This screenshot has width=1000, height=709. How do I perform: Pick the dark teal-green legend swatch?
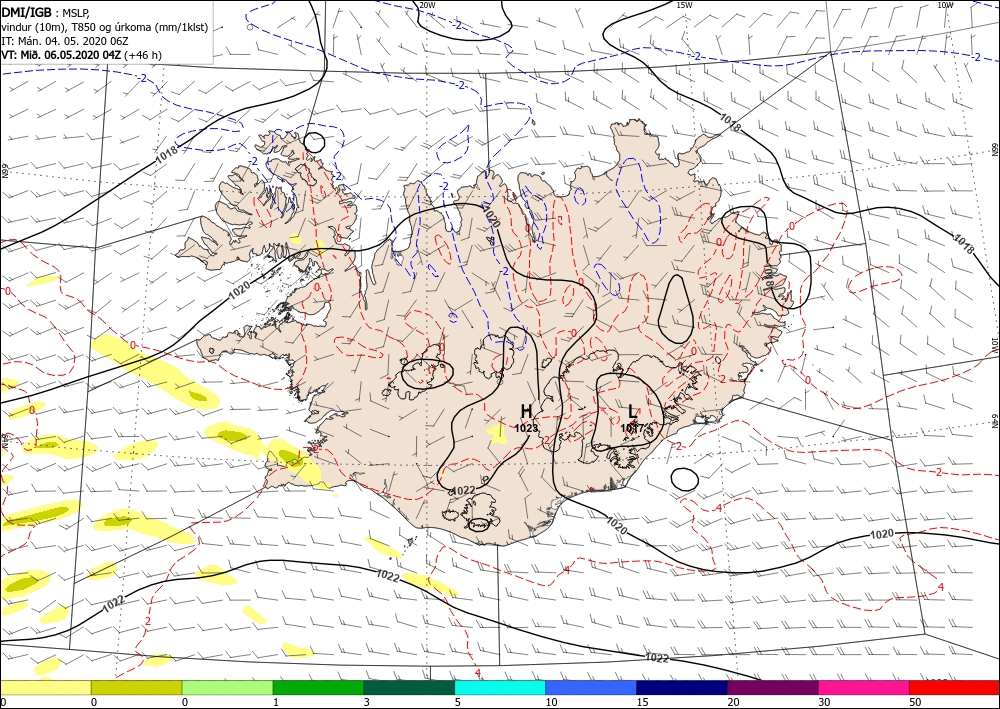pyautogui.click(x=409, y=687)
